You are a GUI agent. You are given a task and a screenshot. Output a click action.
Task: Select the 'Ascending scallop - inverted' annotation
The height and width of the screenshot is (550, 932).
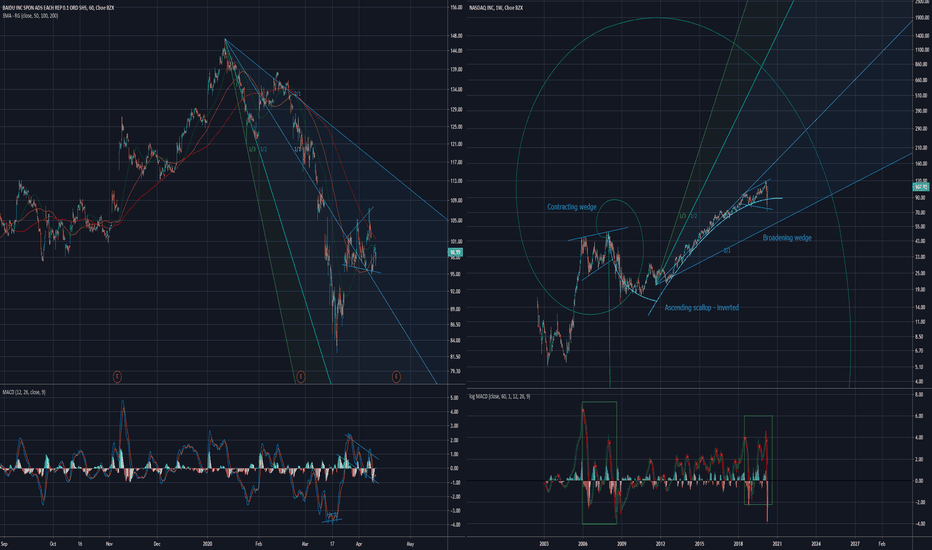(701, 307)
